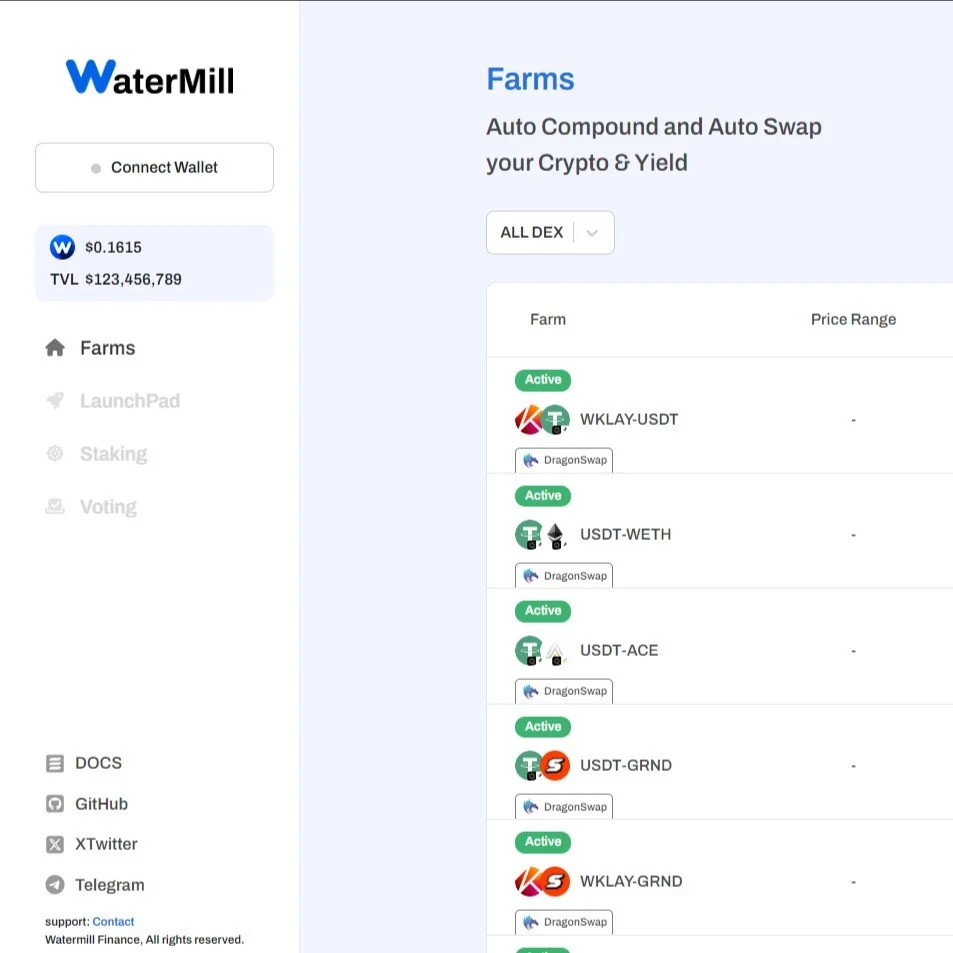The height and width of the screenshot is (953, 953).
Task: Click the DragonSwap tag under USDT-ACE
Action: tap(565, 691)
